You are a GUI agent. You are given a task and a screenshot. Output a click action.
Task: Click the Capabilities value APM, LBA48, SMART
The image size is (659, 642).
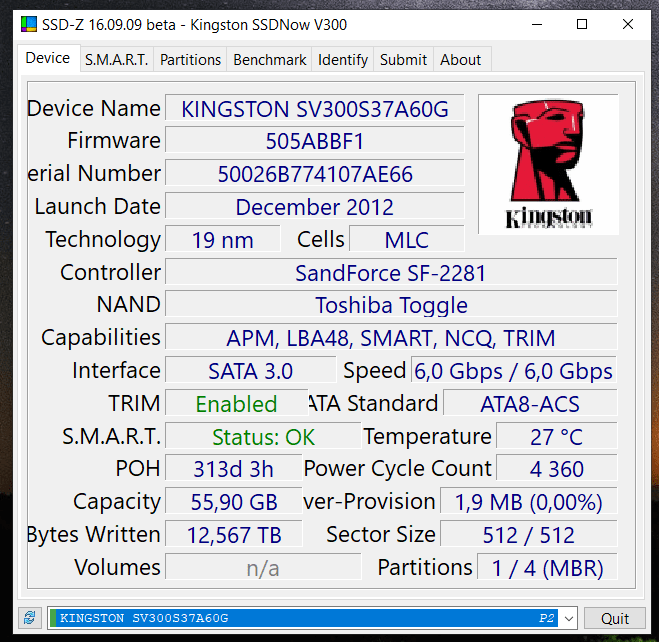[x=391, y=338]
